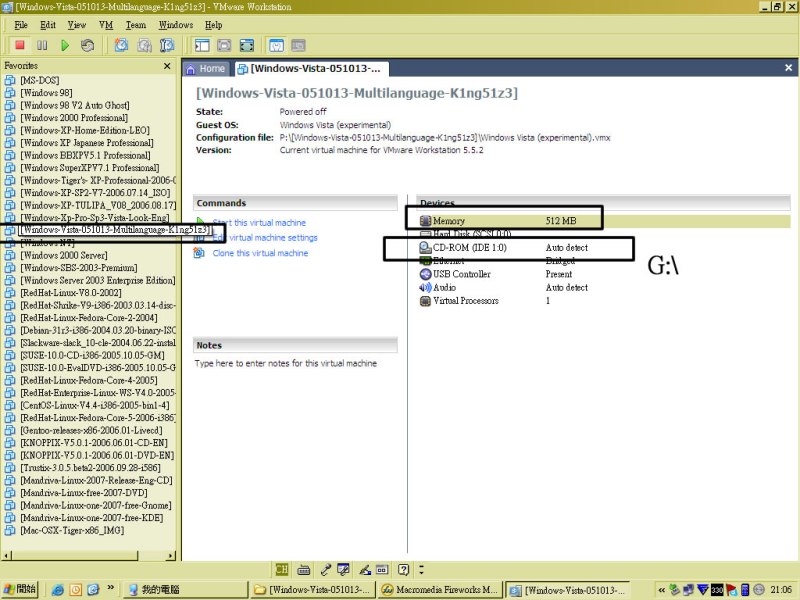Viewport: 800px width, 600px height.
Task: Select [Windows 98] in Favorites
Action: coord(46,93)
